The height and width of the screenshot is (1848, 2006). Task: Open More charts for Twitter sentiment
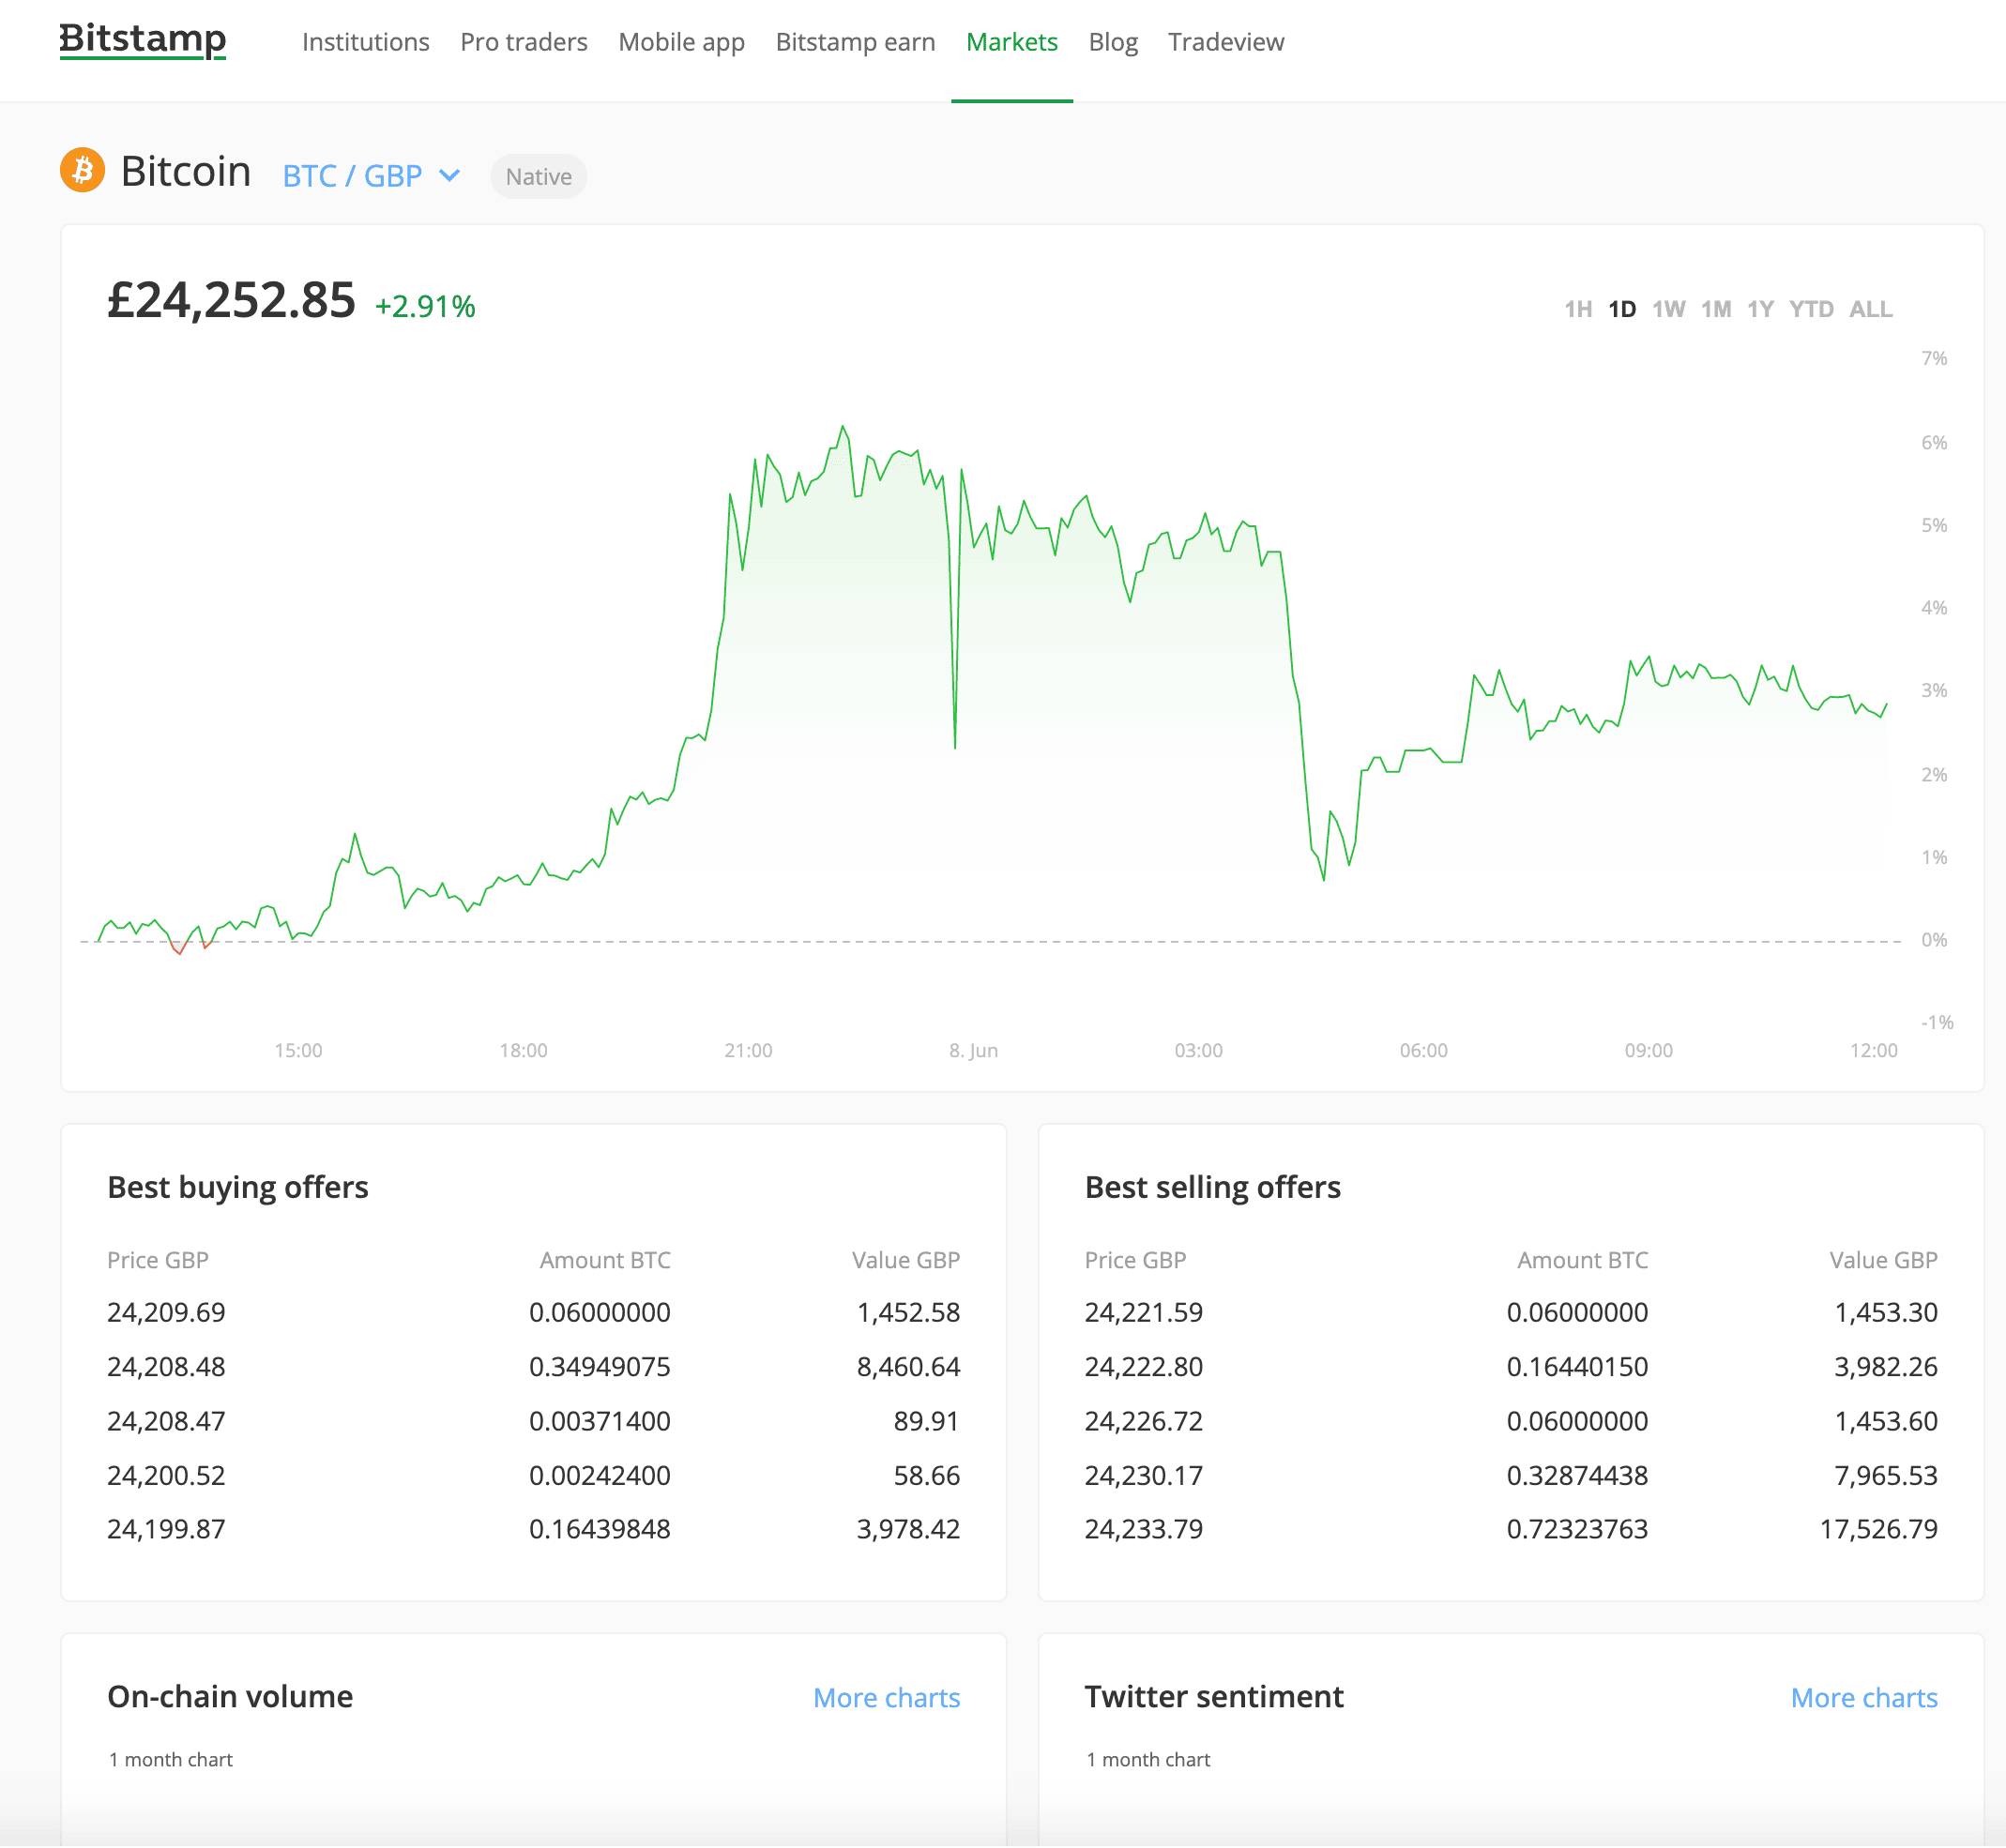(1864, 1697)
